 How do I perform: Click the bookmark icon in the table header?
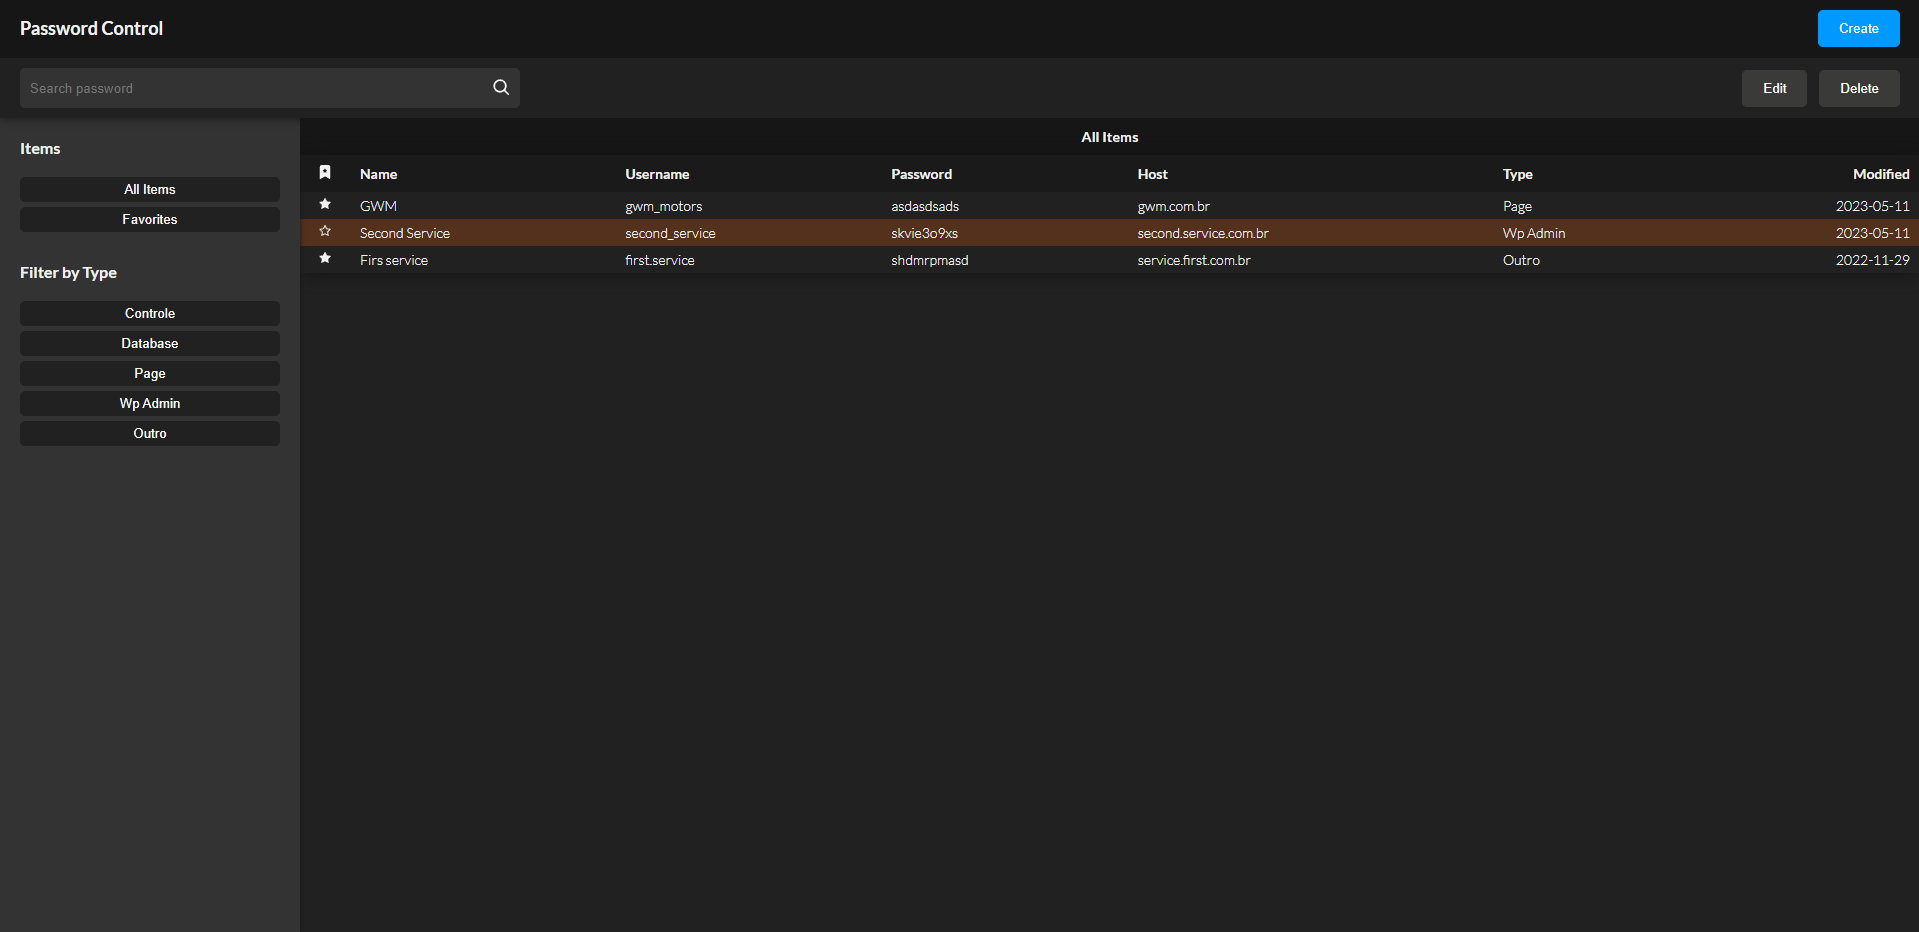point(324,172)
